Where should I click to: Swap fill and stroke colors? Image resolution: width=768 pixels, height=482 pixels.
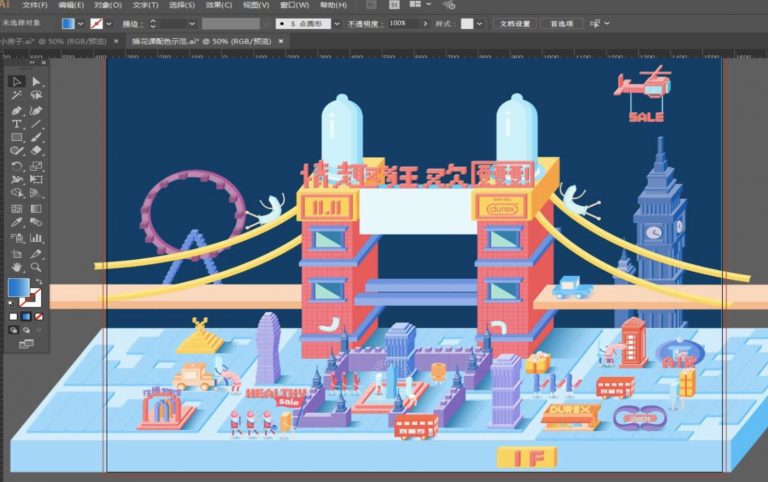(x=38, y=282)
